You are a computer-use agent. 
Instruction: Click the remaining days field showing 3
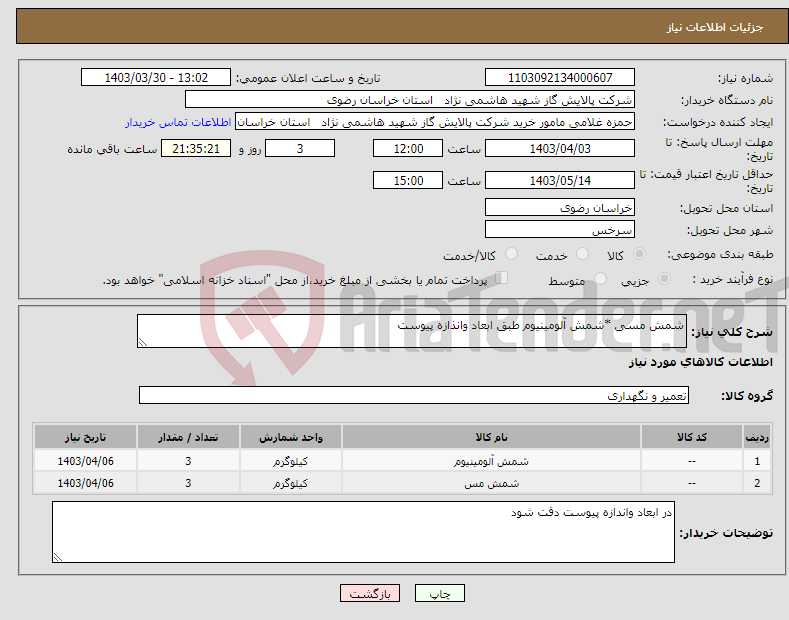[300, 148]
